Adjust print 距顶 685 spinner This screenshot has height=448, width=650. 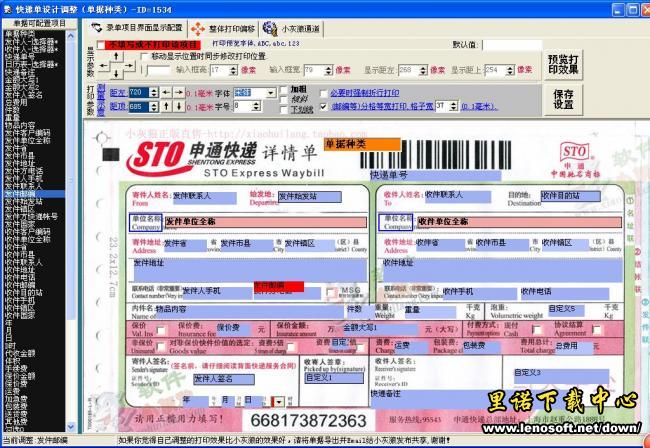click(153, 107)
